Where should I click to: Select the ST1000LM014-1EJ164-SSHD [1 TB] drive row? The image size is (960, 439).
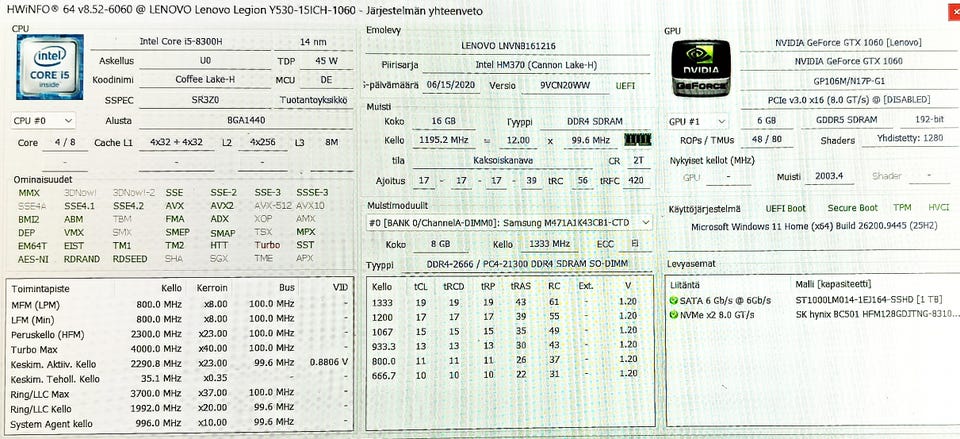click(812, 301)
